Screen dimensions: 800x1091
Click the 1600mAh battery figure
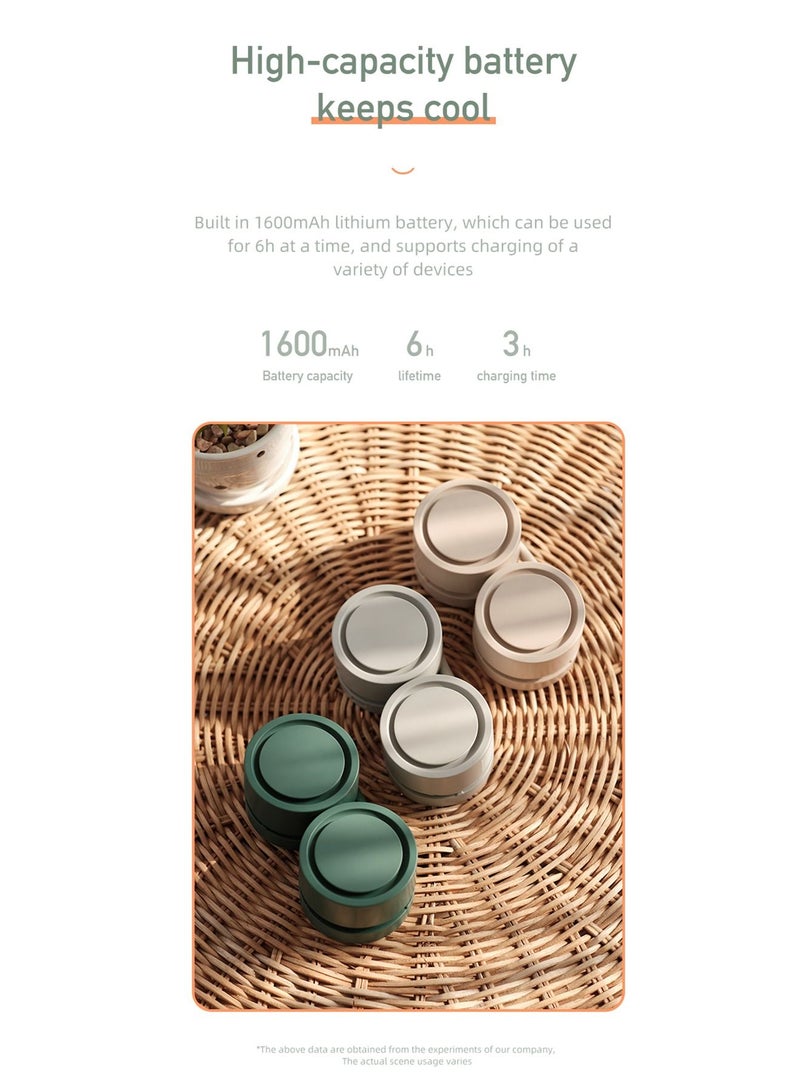point(309,344)
